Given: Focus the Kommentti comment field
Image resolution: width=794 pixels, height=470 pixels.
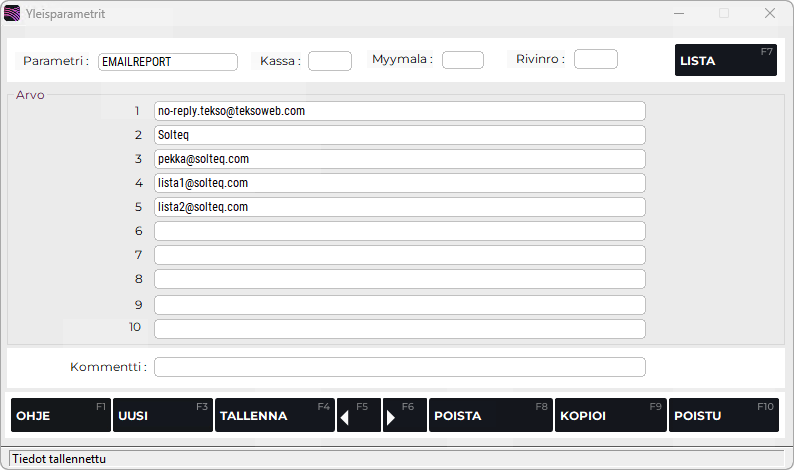Looking at the screenshot, I should (x=400, y=367).
